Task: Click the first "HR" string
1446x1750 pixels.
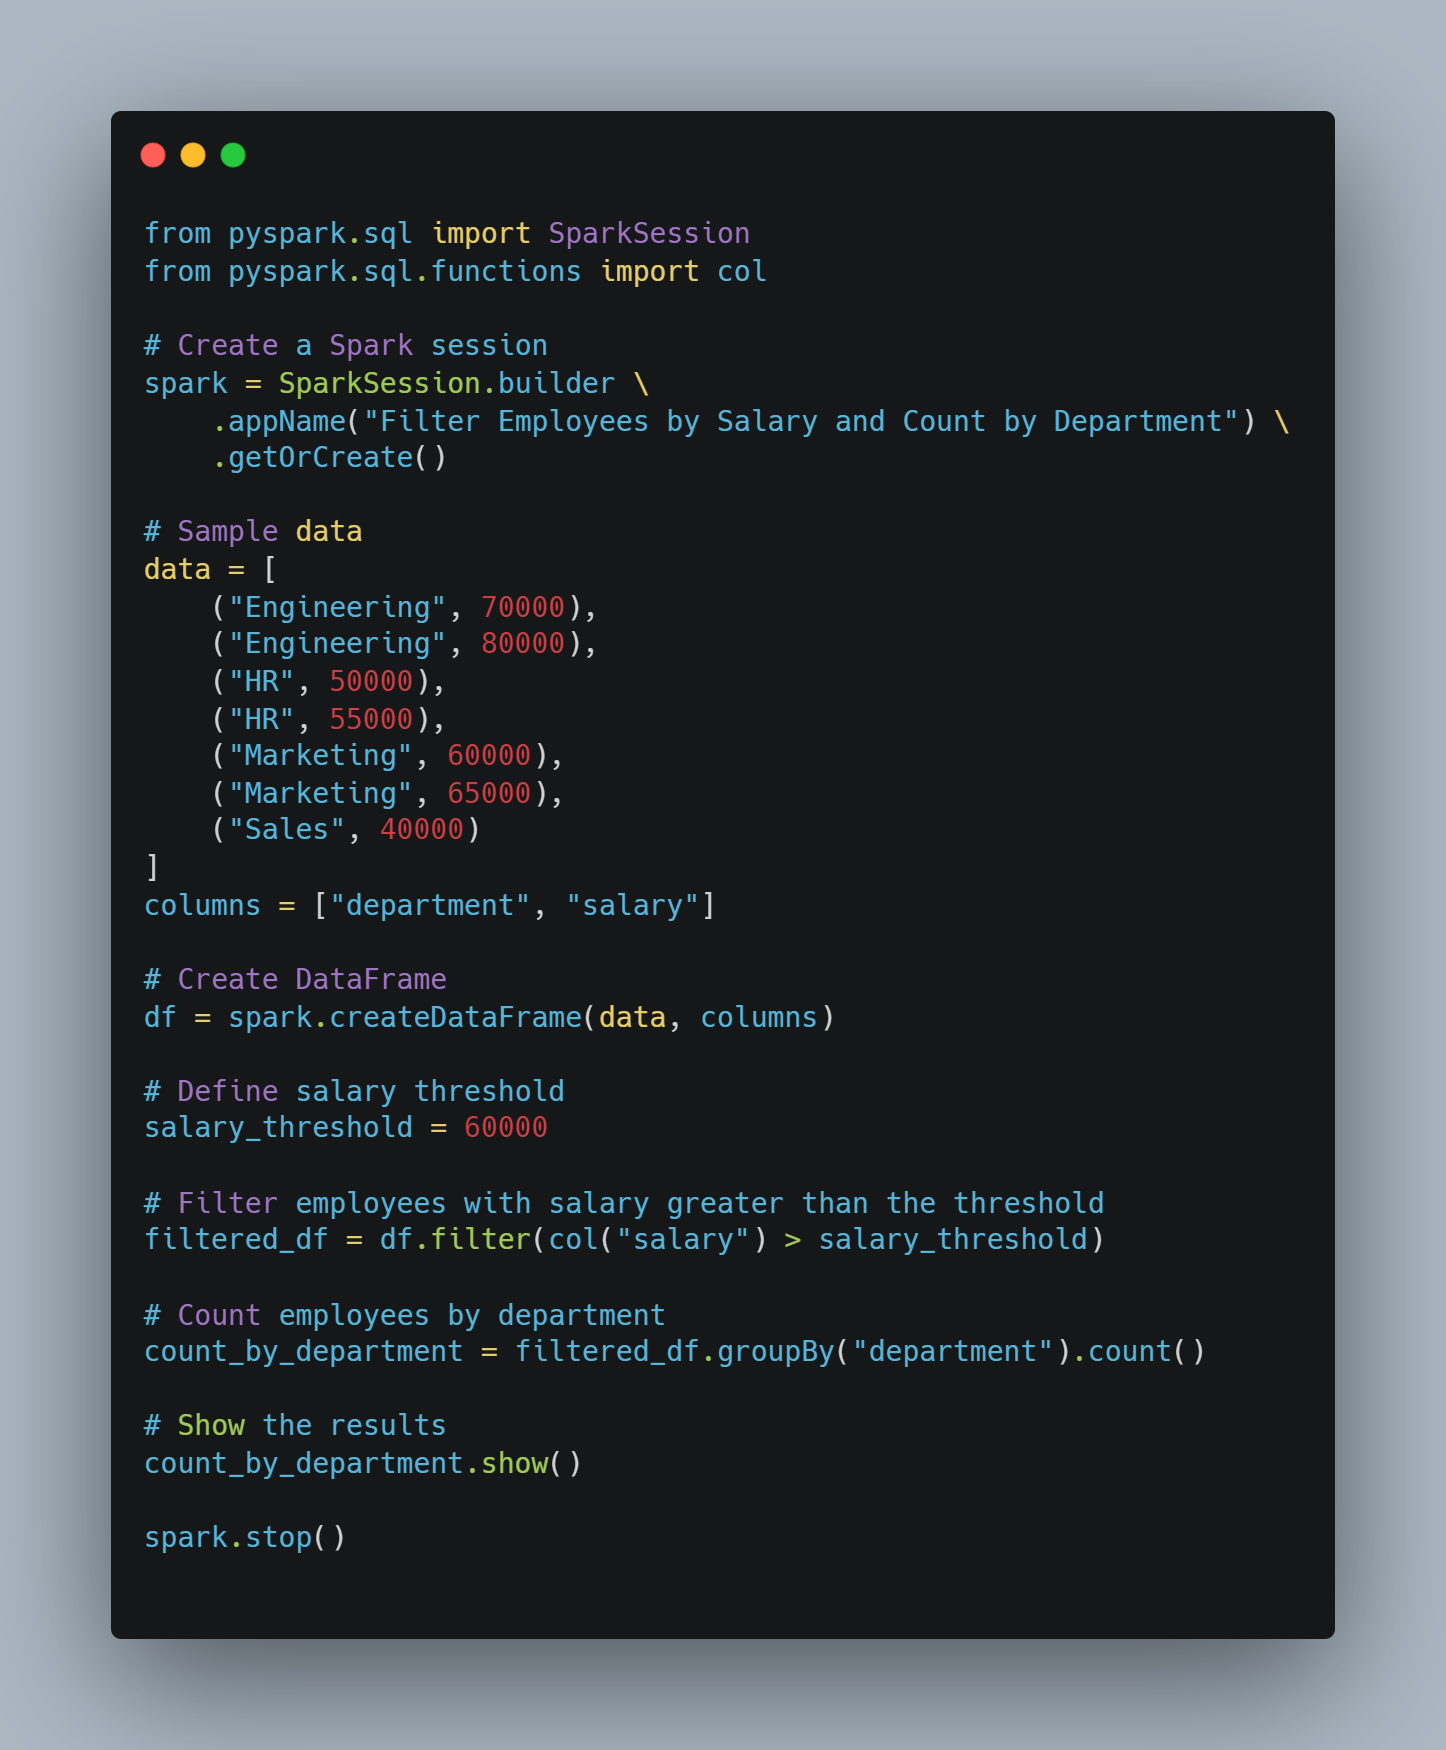Action: pos(262,682)
